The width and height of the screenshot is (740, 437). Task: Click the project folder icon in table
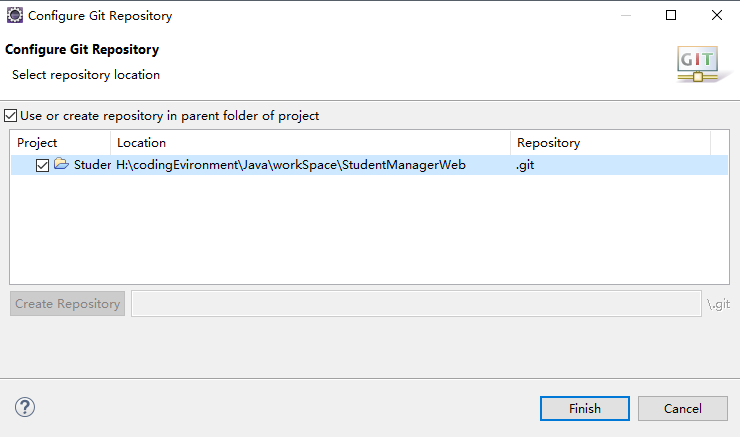[61, 164]
